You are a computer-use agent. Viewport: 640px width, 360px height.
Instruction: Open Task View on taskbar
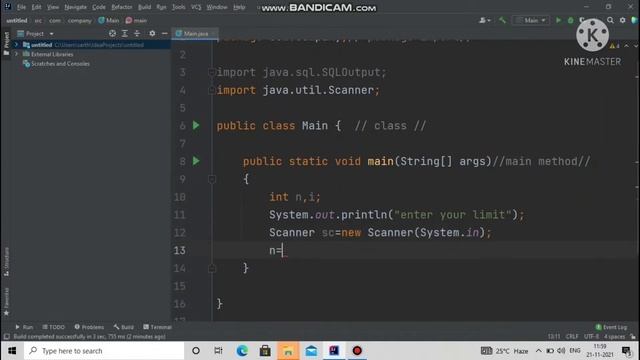(x=218, y=351)
